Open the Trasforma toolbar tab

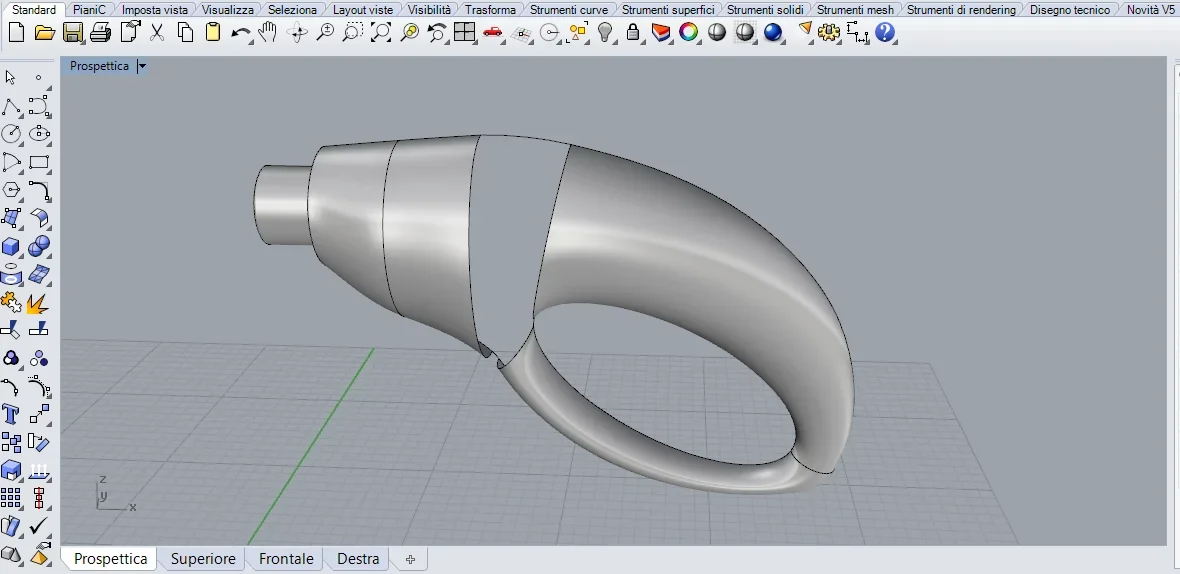(x=491, y=10)
